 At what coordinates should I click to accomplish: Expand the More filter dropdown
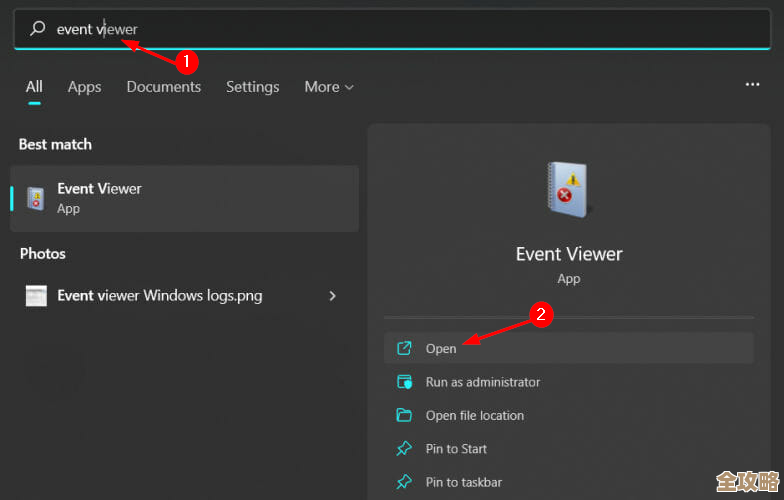(x=329, y=87)
